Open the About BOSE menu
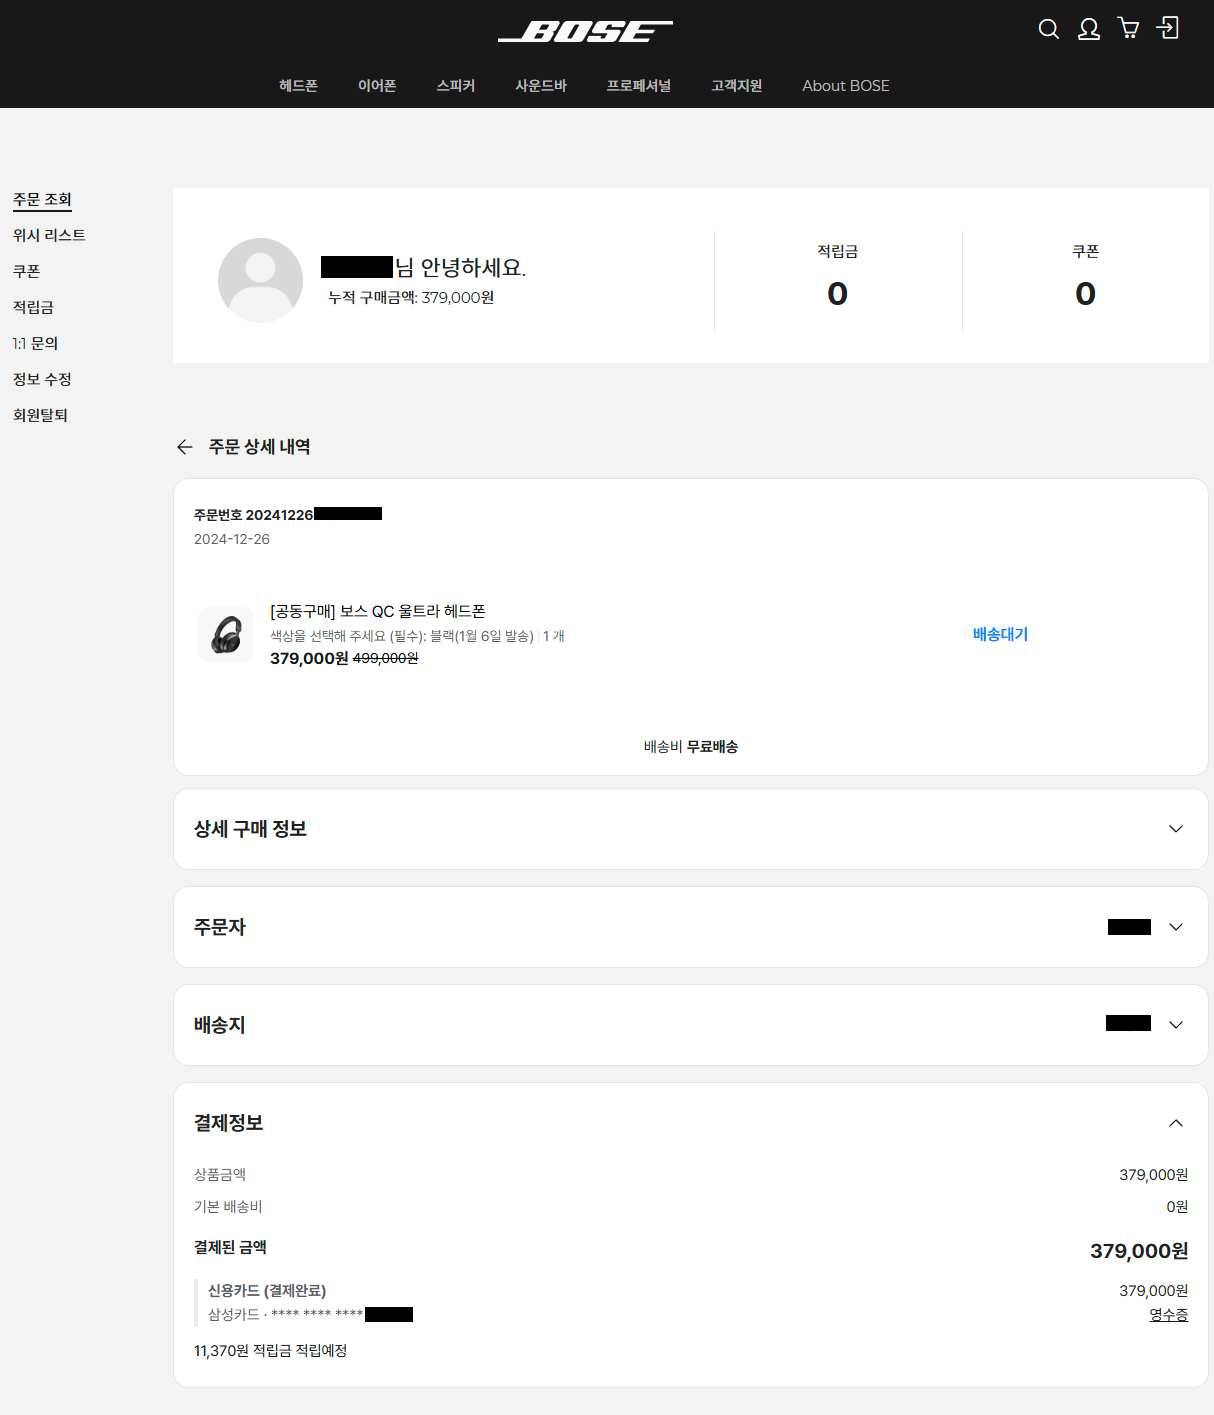This screenshot has width=1214, height=1415. [x=846, y=86]
